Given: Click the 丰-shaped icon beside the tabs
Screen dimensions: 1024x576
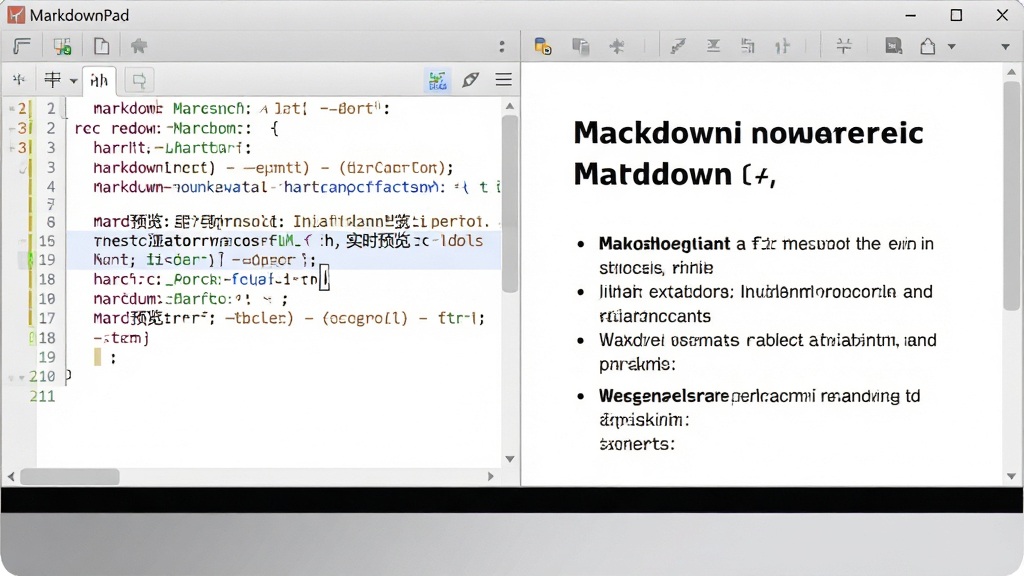Looking at the screenshot, I should point(52,80).
